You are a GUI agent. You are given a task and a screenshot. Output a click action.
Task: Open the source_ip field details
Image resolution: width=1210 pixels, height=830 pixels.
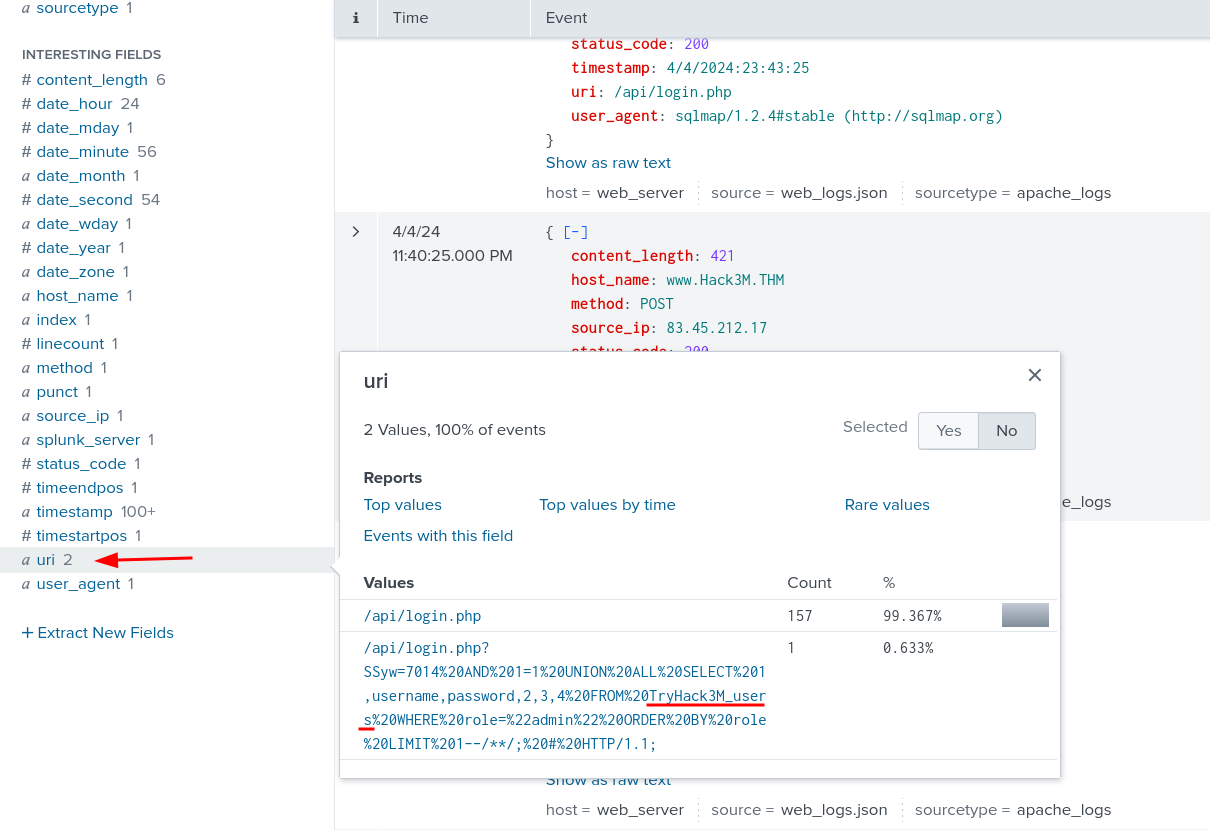point(73,416)
